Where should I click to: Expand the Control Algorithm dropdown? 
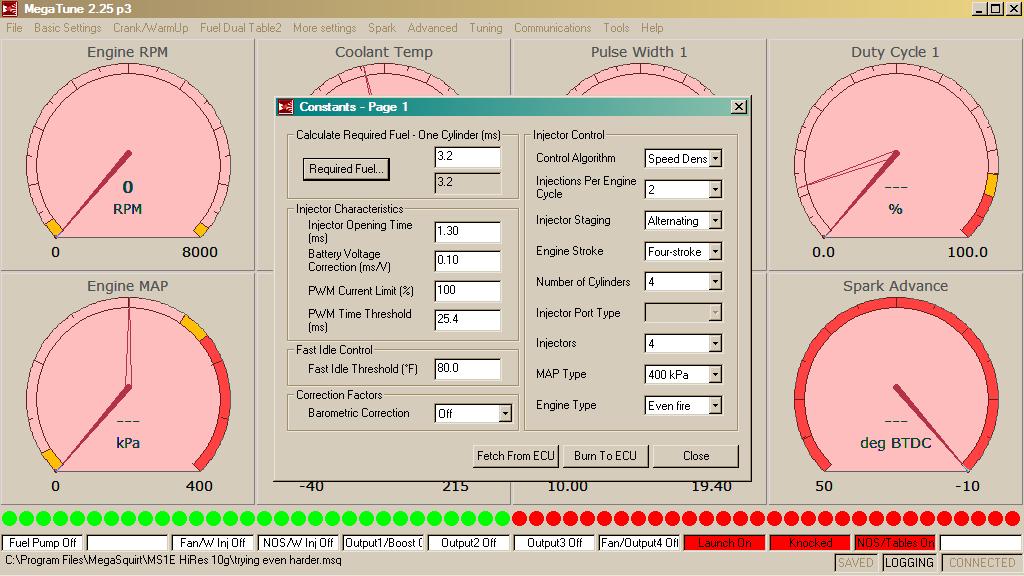pos(715,159)
